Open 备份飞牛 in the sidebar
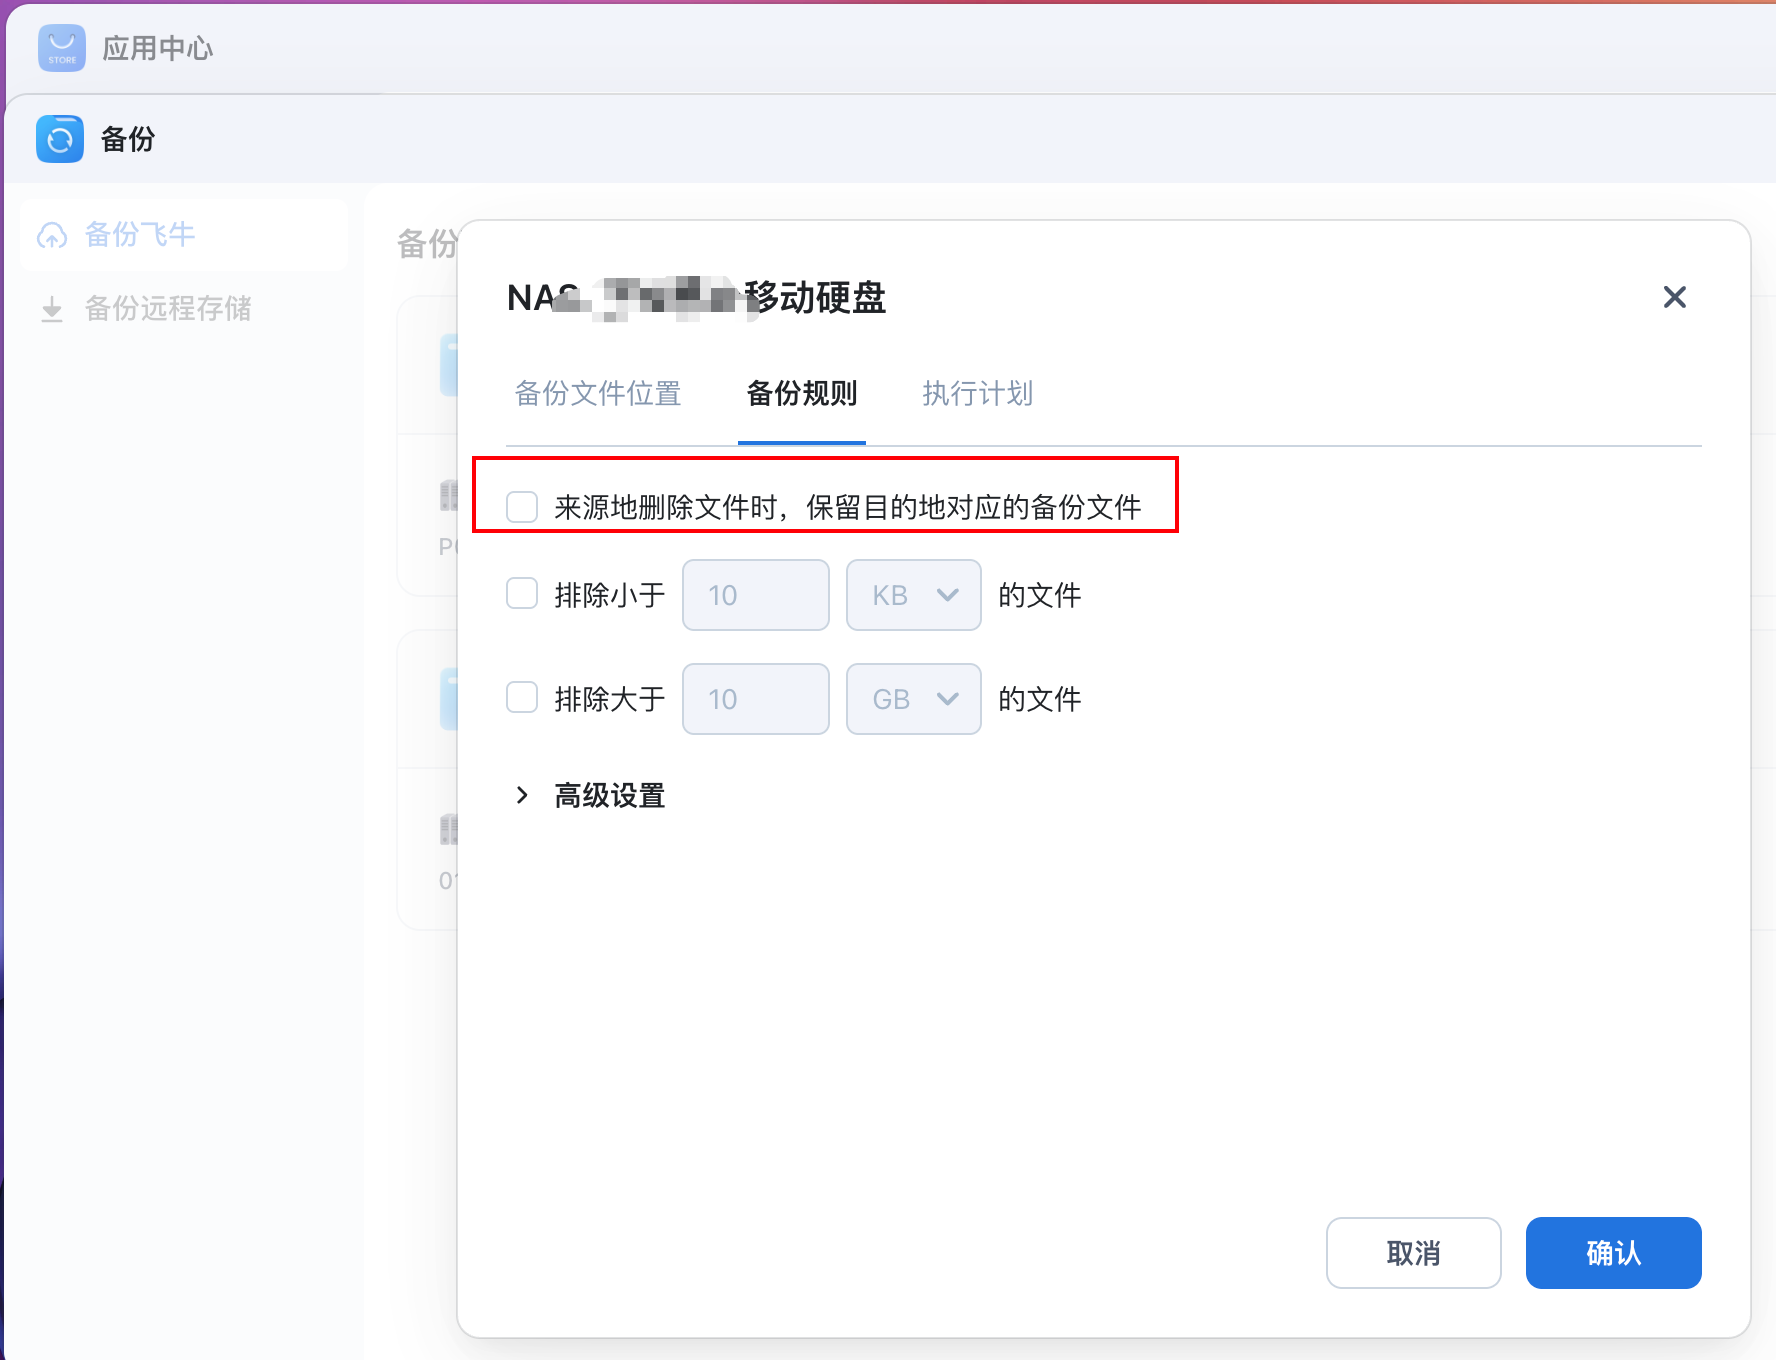 (184, 235)
